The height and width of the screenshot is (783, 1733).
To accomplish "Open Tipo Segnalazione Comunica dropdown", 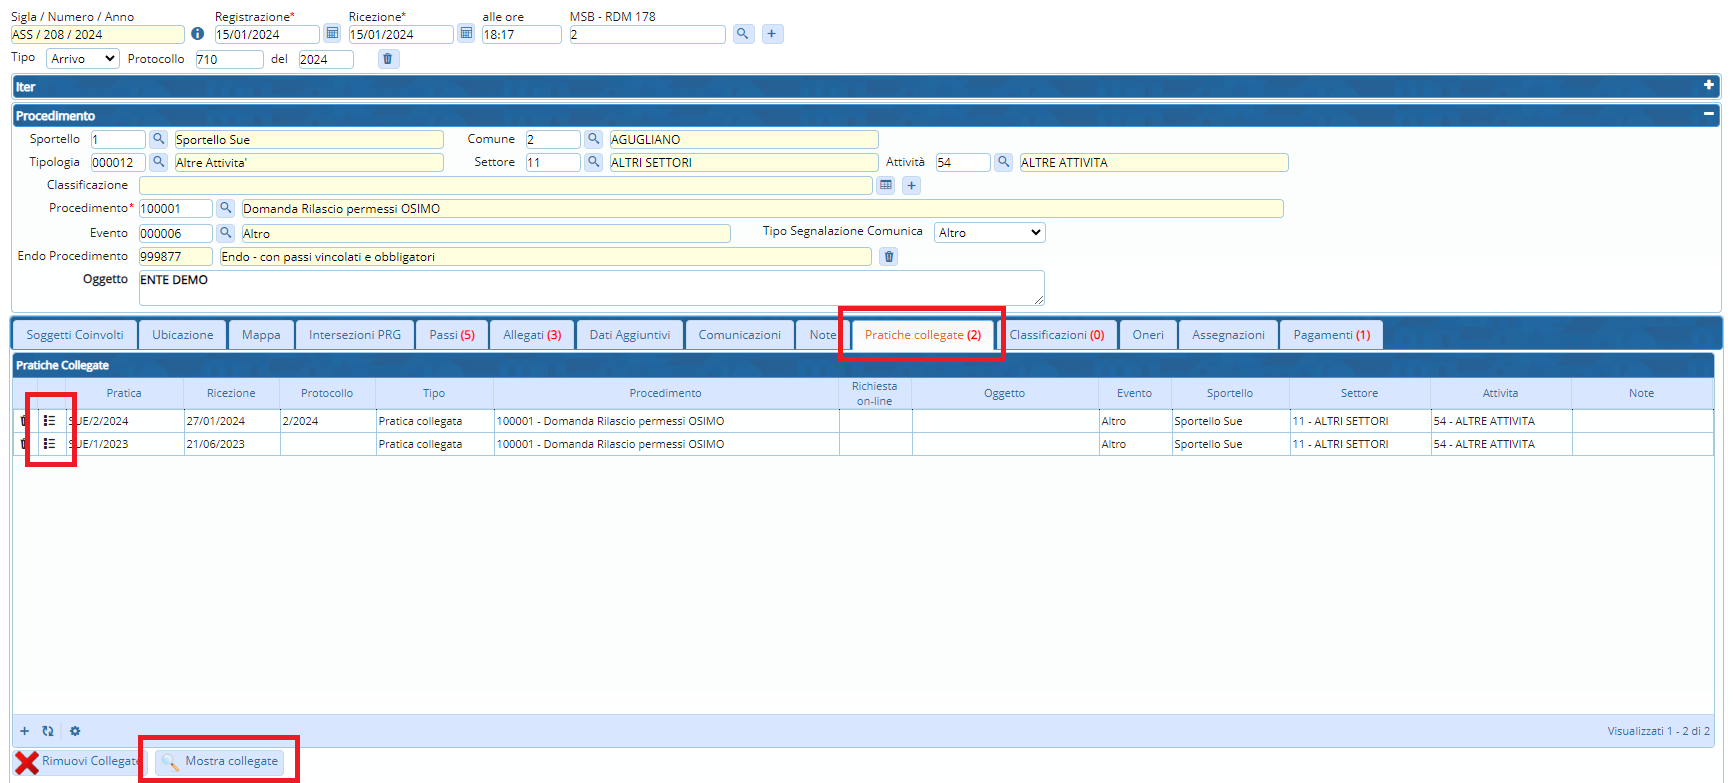I will point(989,232).
